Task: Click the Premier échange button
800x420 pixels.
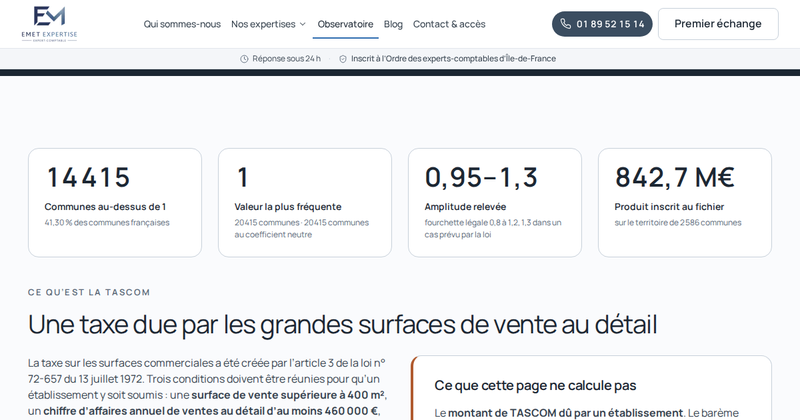Action: (718, 24)
